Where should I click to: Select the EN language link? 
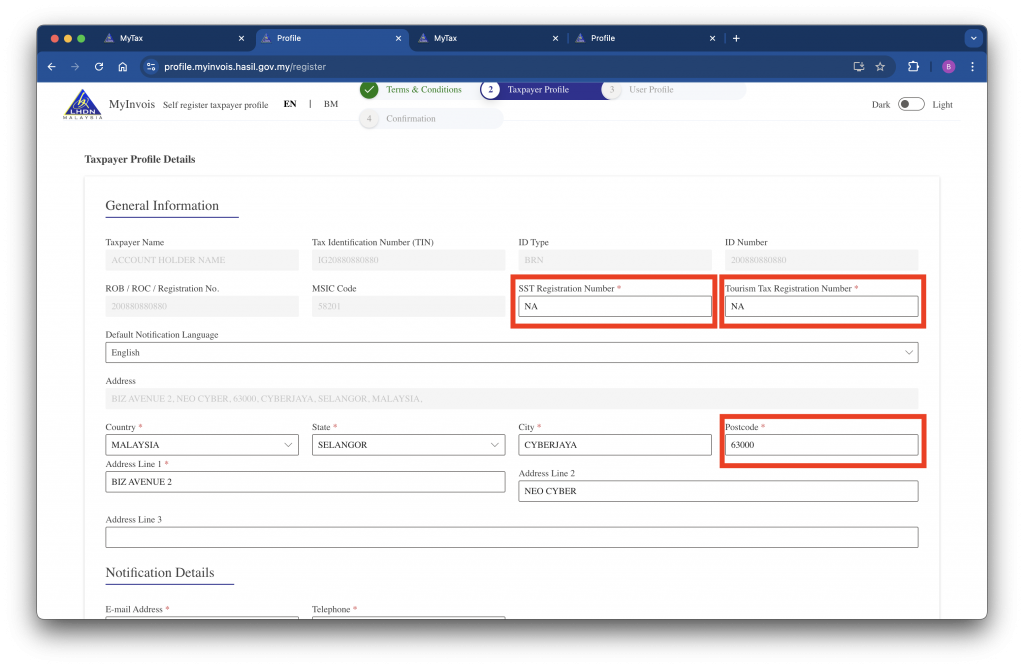[290, 104]
